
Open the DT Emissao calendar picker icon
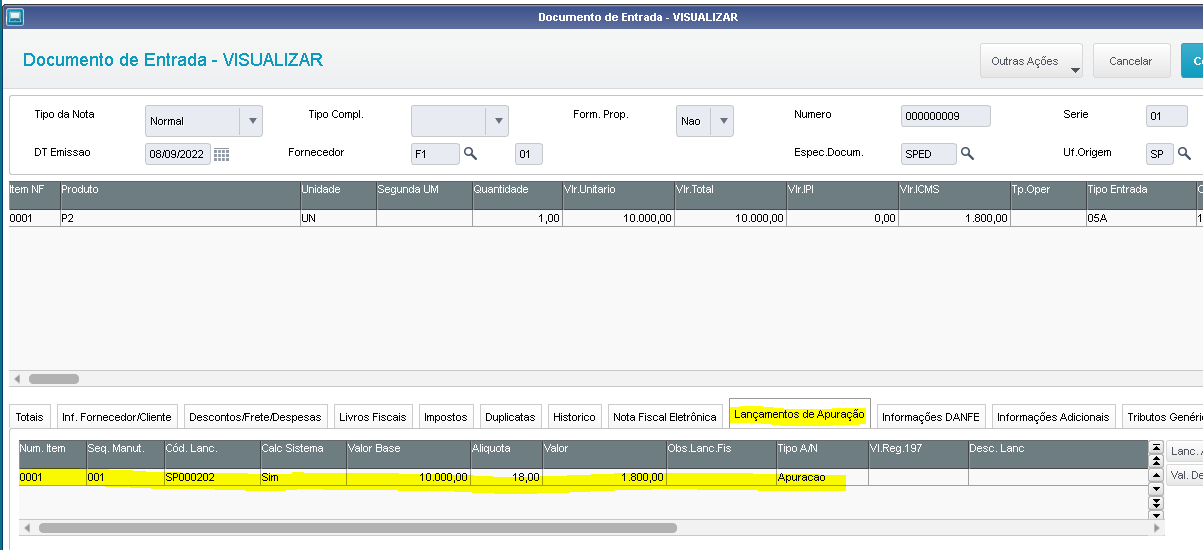[x=221, y=154]
